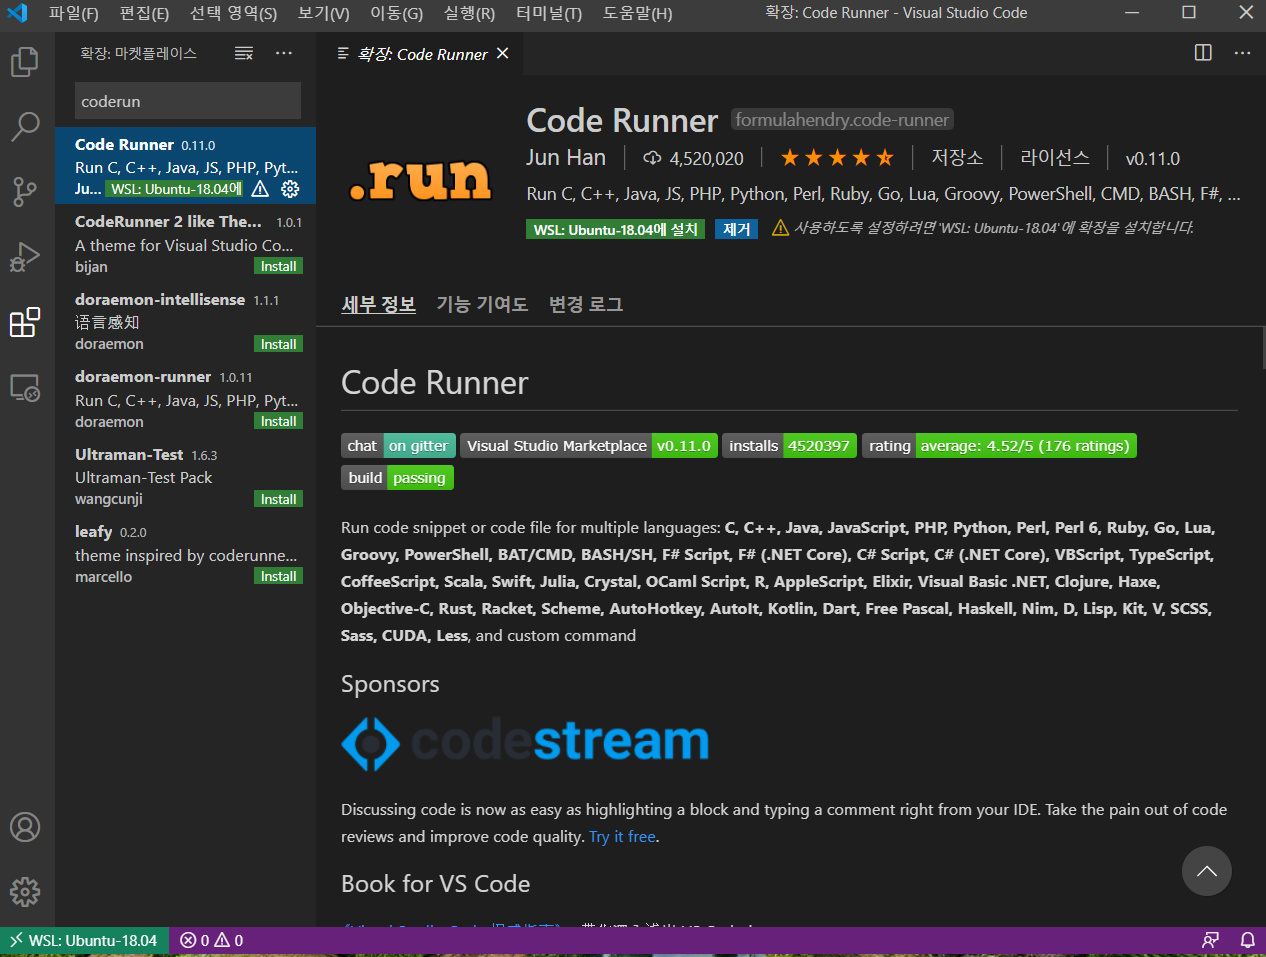Split the editor to the right
Screen dimensions: 1266x957
tap(1203, 53)
